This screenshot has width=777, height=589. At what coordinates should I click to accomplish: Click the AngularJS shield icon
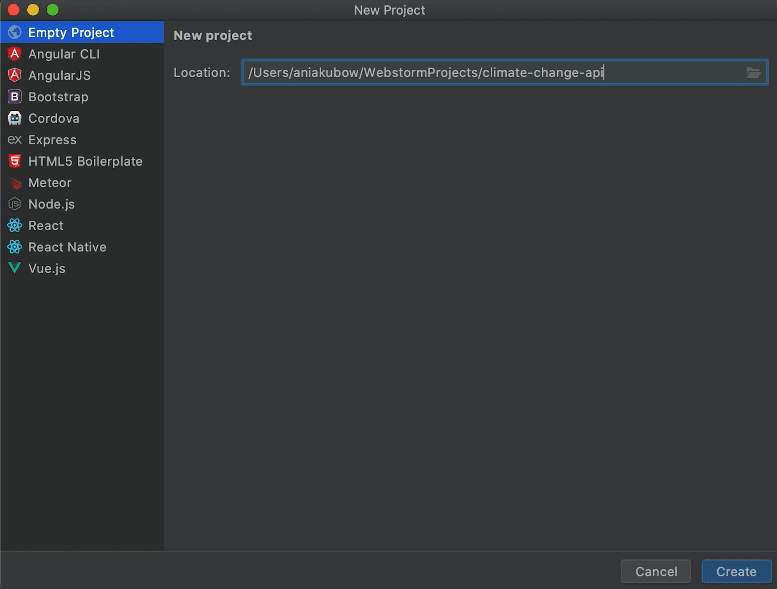click(x=14, y=75)
